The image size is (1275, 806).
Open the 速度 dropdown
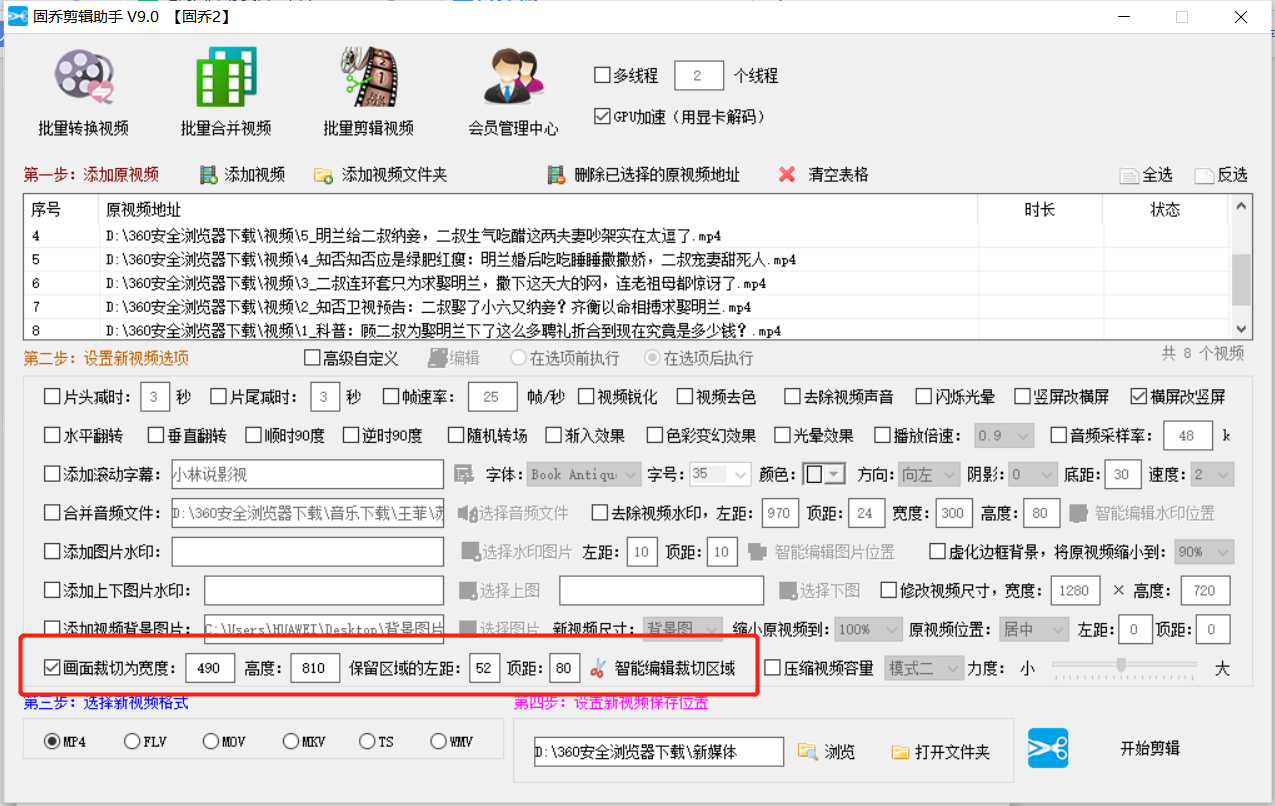point(1212,474)
